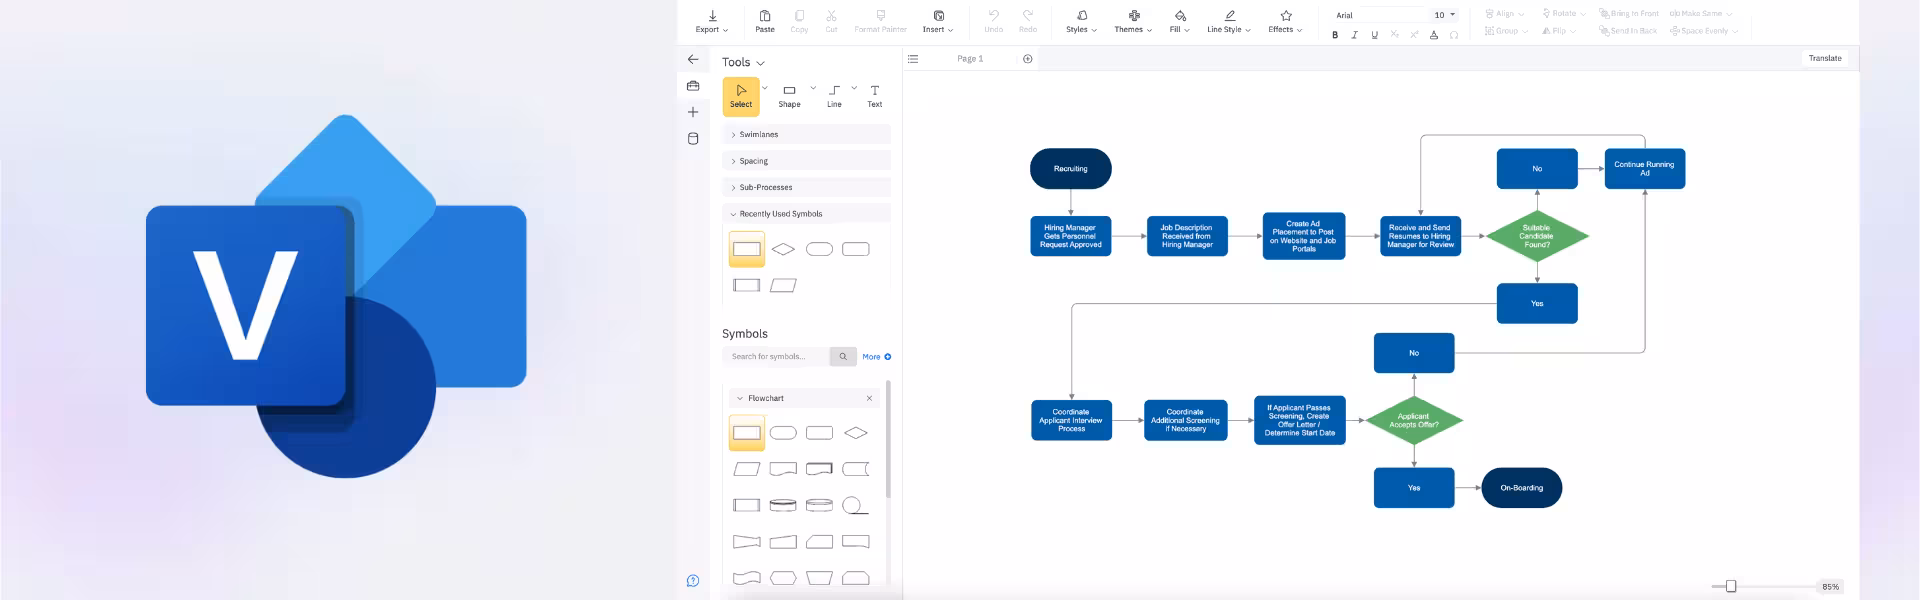Screen dimensions: 1920x600
Task: Click the More symbols link
Action: point(877,356)
